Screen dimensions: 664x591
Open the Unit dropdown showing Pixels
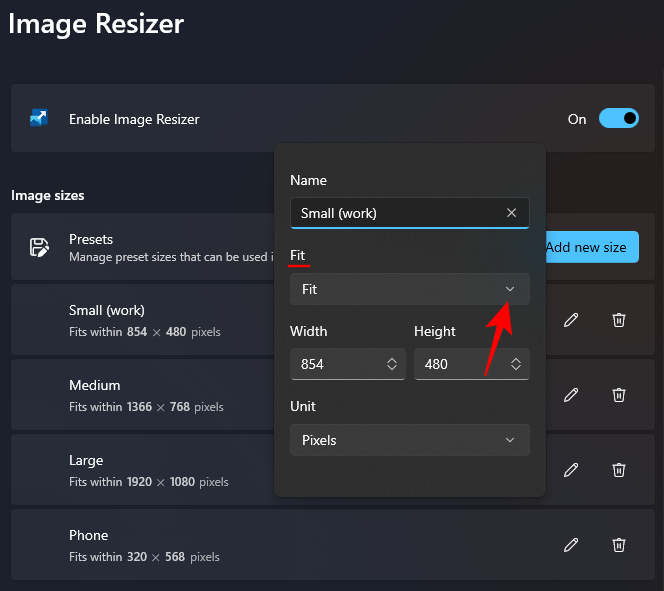409,440
